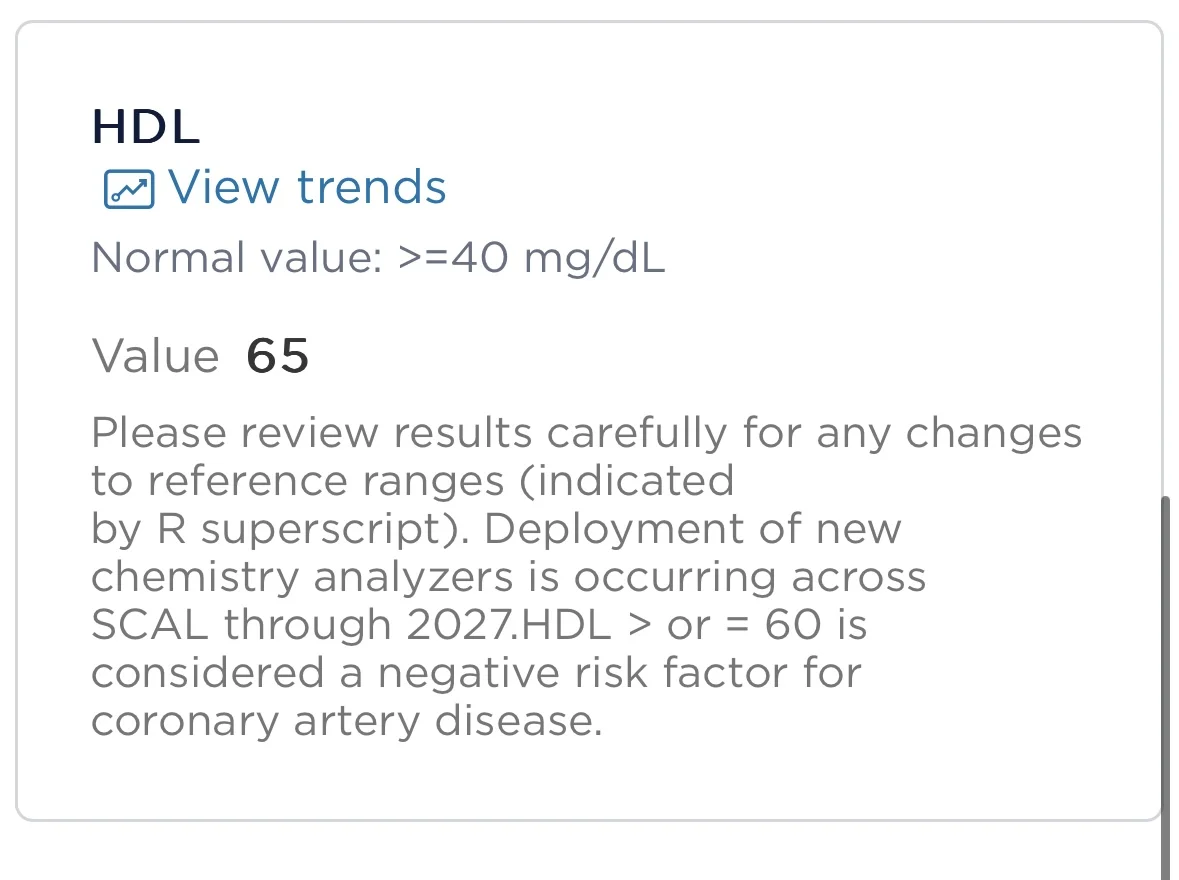Click the trends chart icon

tap(129, 189)
